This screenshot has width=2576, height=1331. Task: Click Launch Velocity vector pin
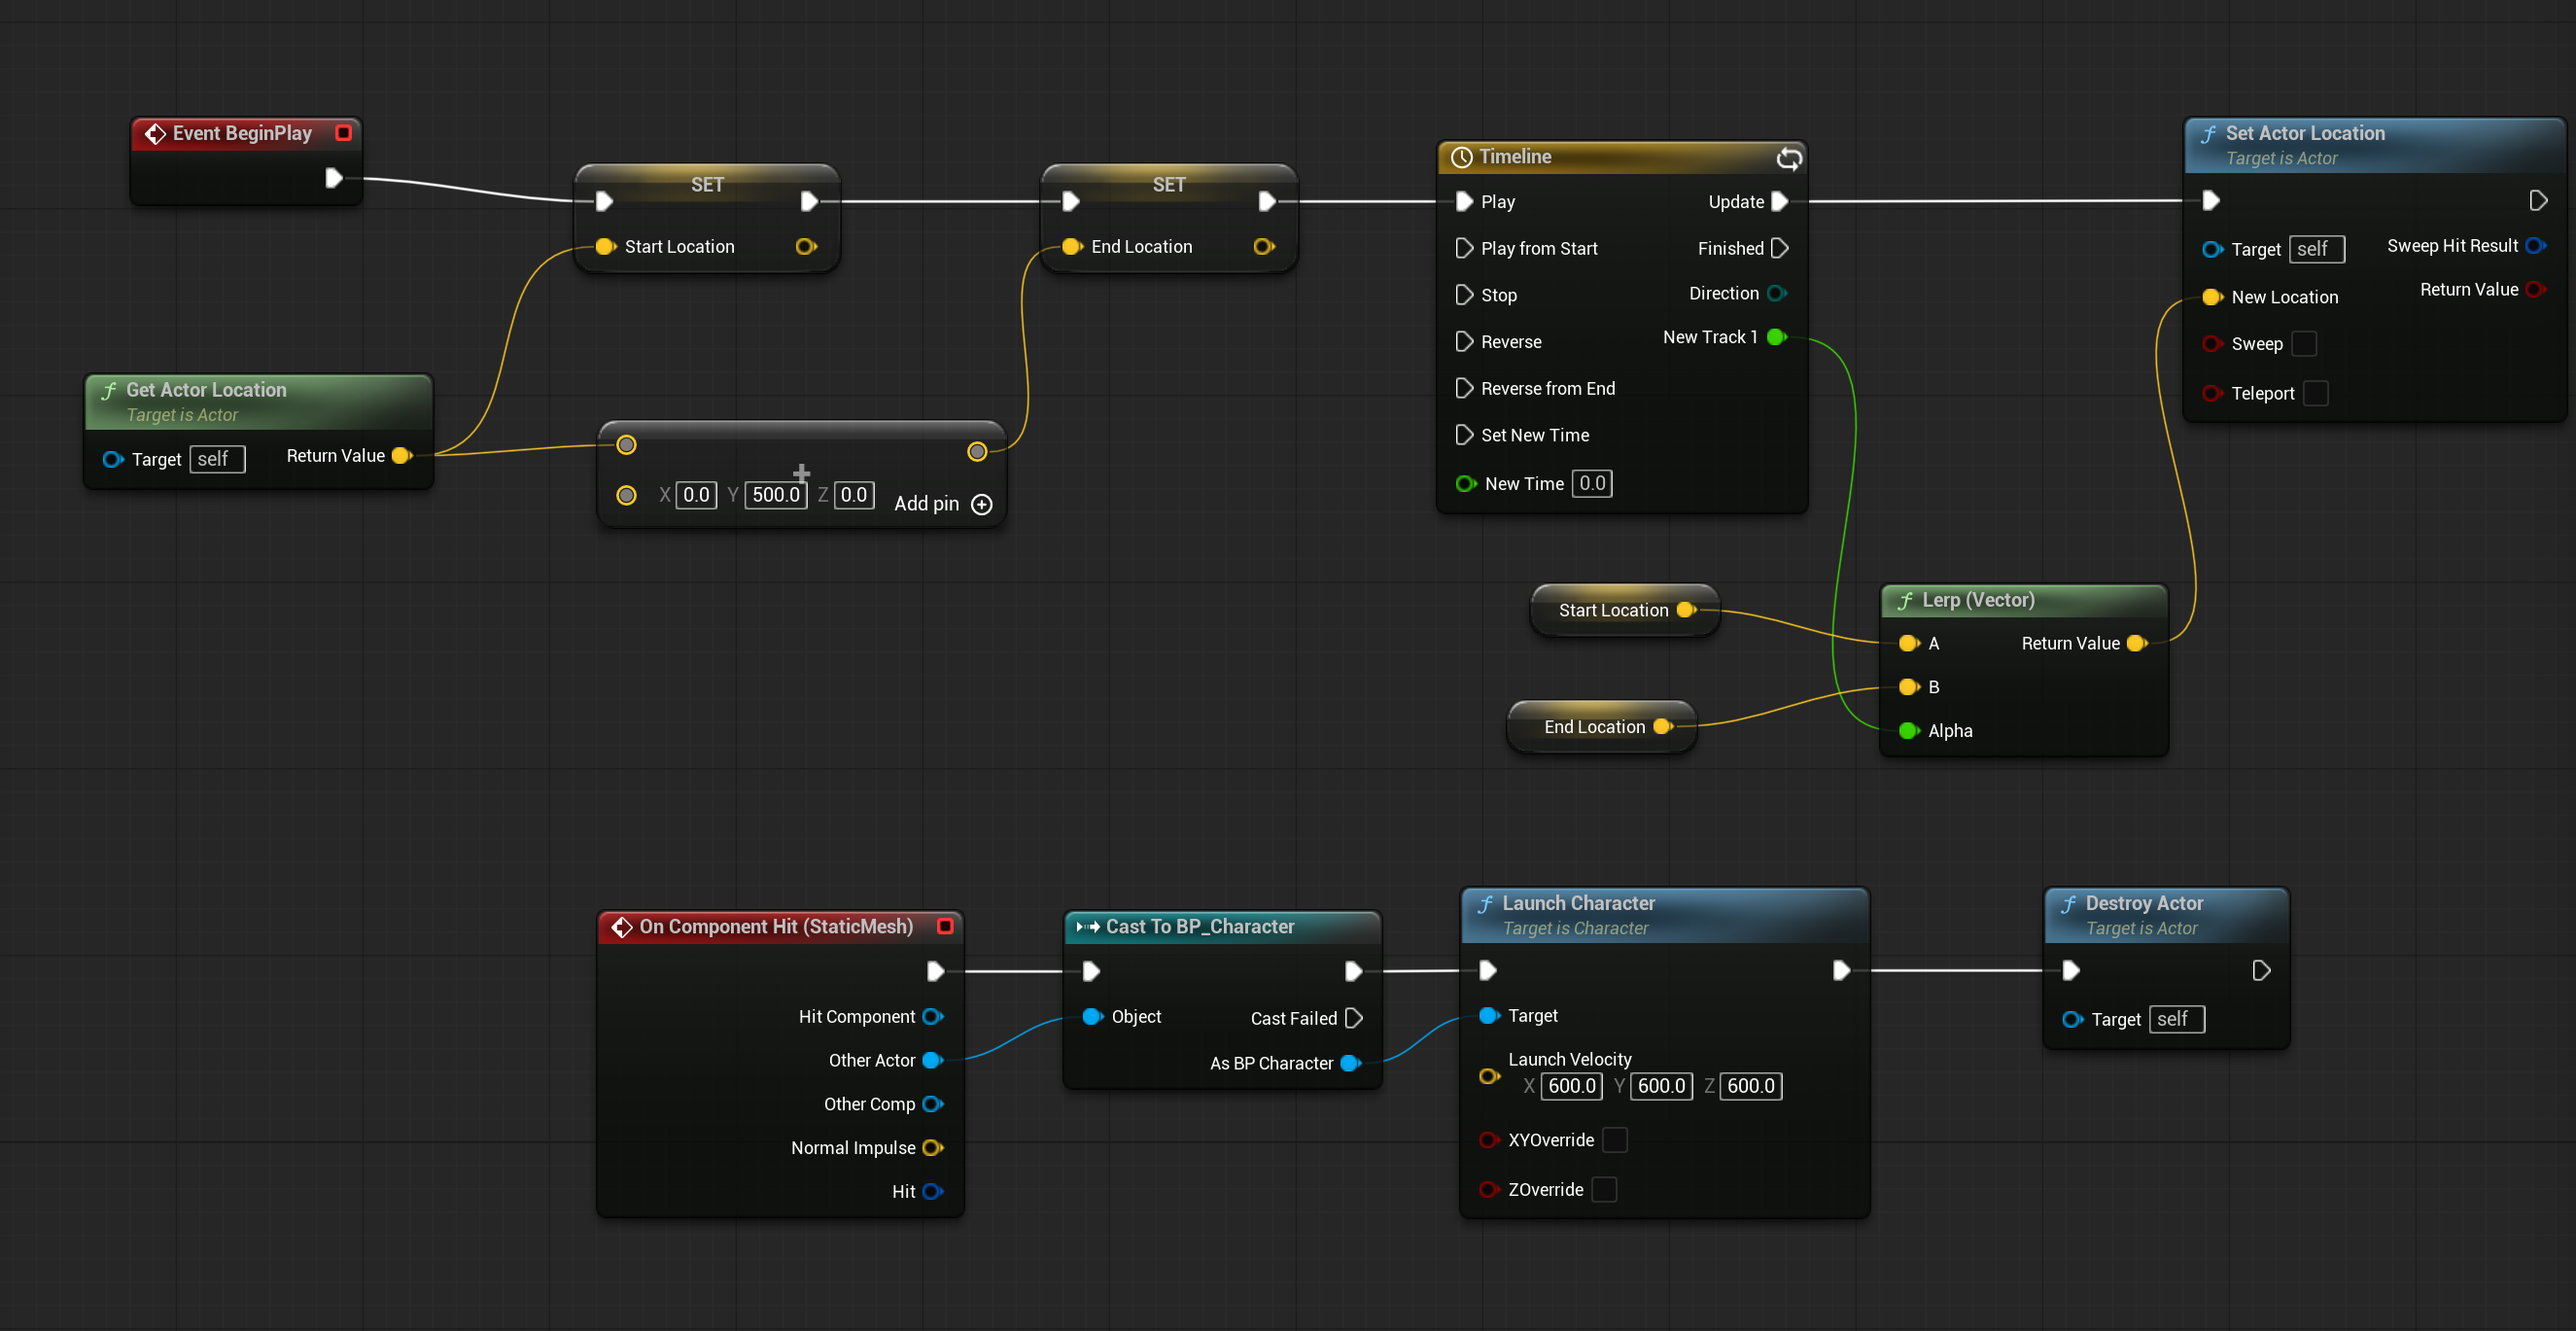click(x=1489, y=1076)
